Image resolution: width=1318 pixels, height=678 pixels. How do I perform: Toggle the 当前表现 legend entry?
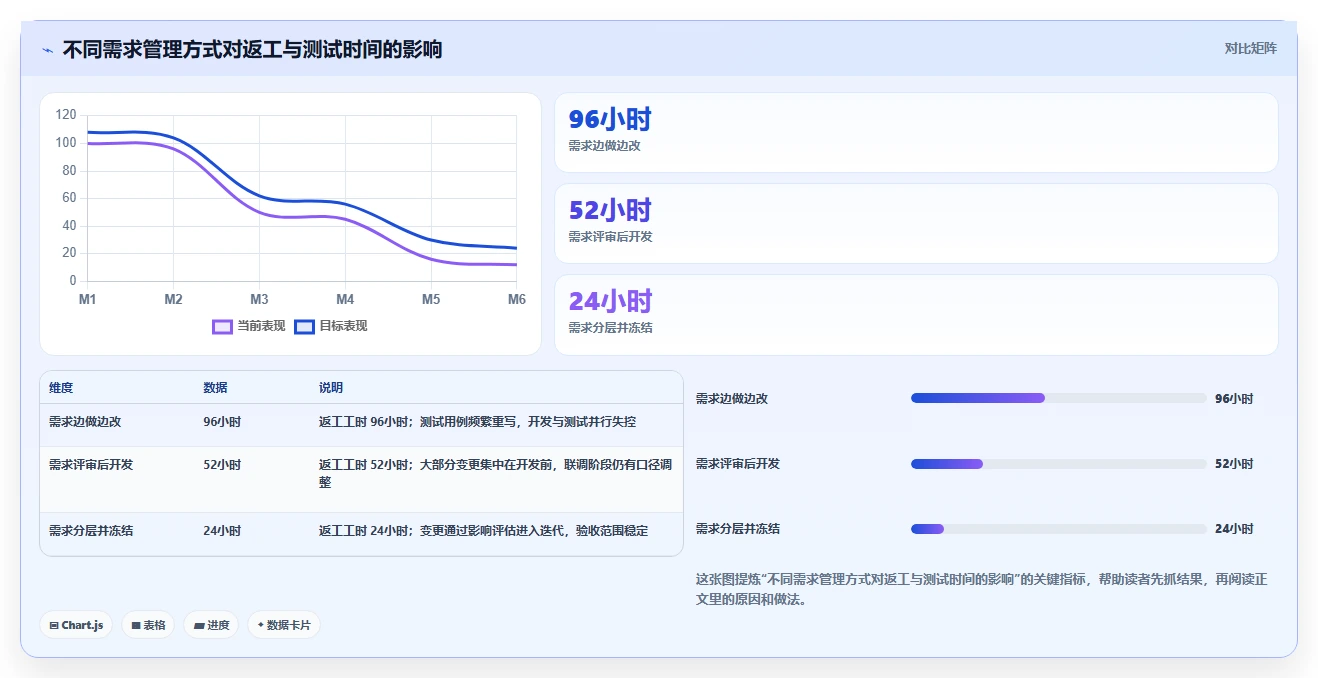pyautogui.click(x=249, y=326)
